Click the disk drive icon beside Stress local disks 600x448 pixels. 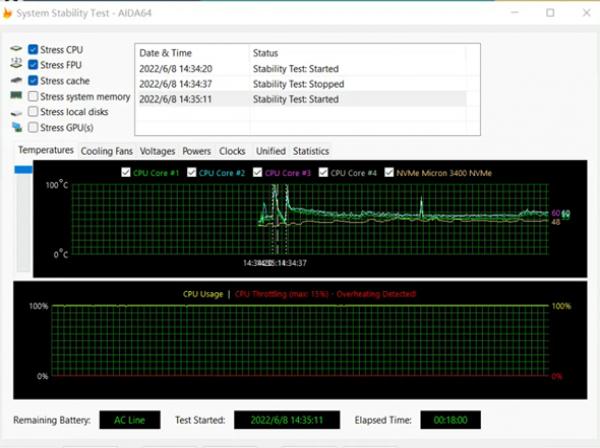[16, 113]
